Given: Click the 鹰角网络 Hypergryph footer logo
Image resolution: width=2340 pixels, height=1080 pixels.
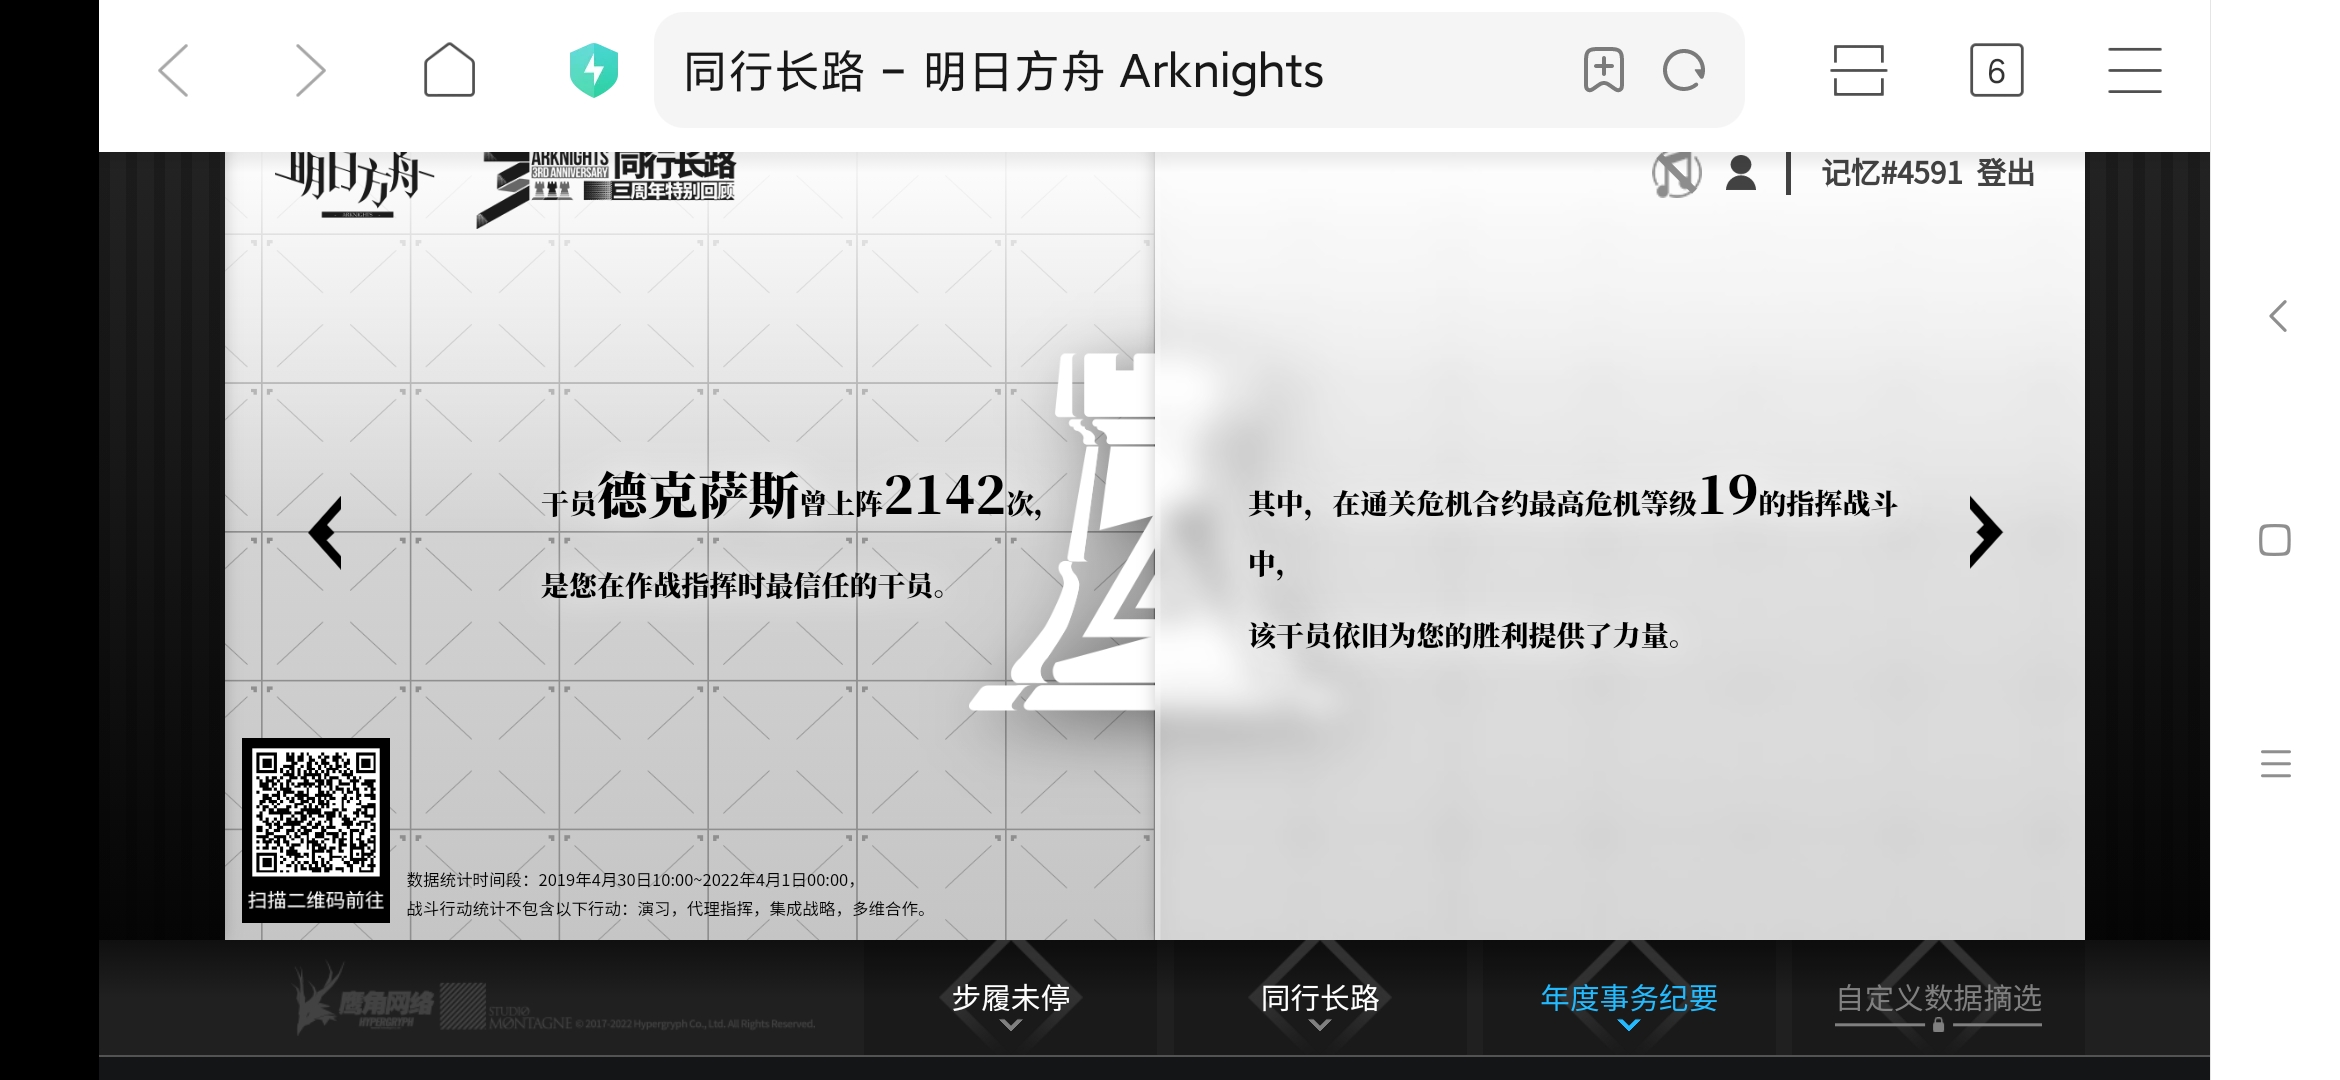Looking at the screenshot, I should click(366, 1000).
